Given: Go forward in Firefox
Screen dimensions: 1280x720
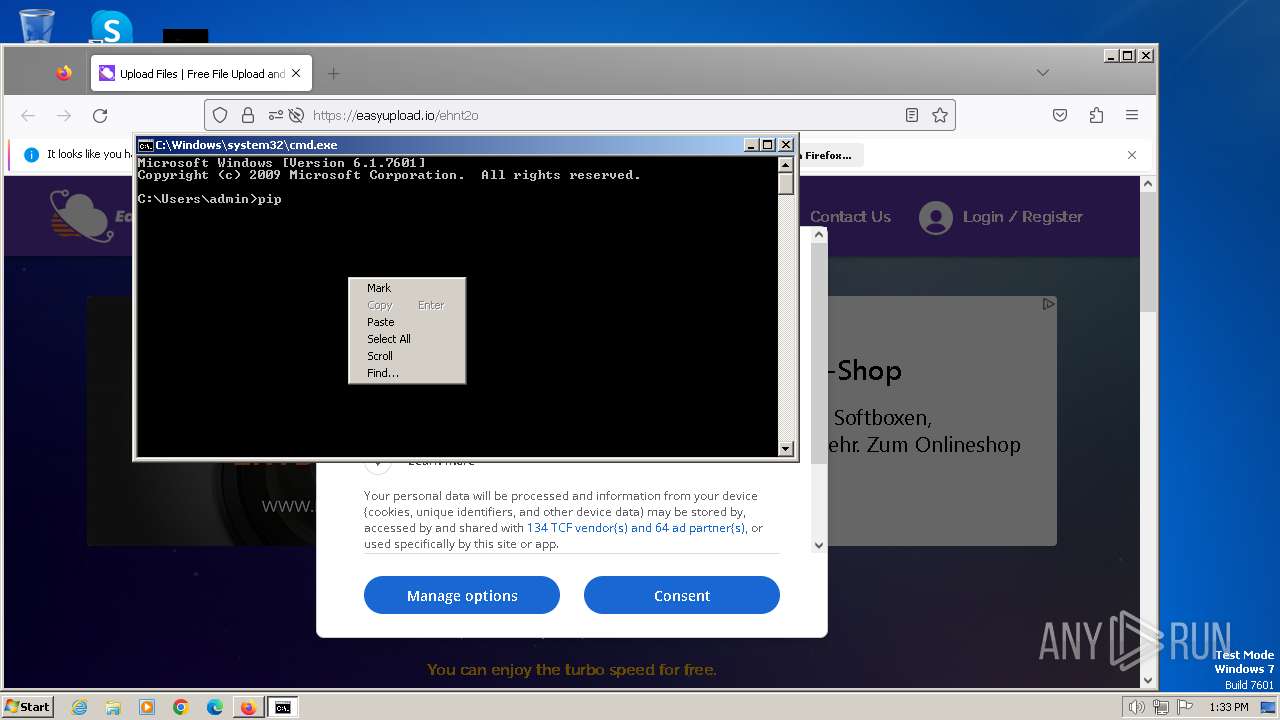Looking at the screenshot, I should pyautogui.click(x=64, y=115).
